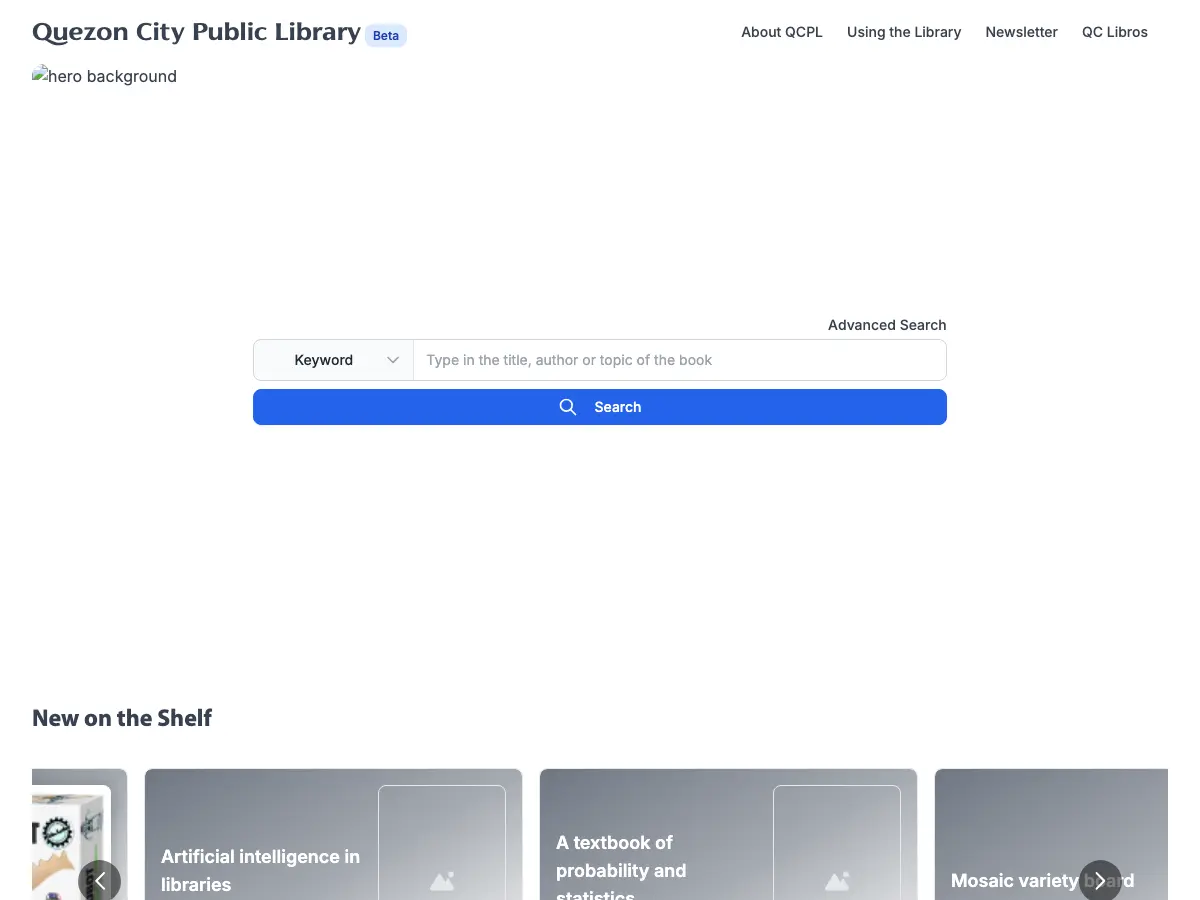Viewport: 1200px width, 900px height.
Task: Click the New on the Shelf heading
Action: [x=122, y=718]
